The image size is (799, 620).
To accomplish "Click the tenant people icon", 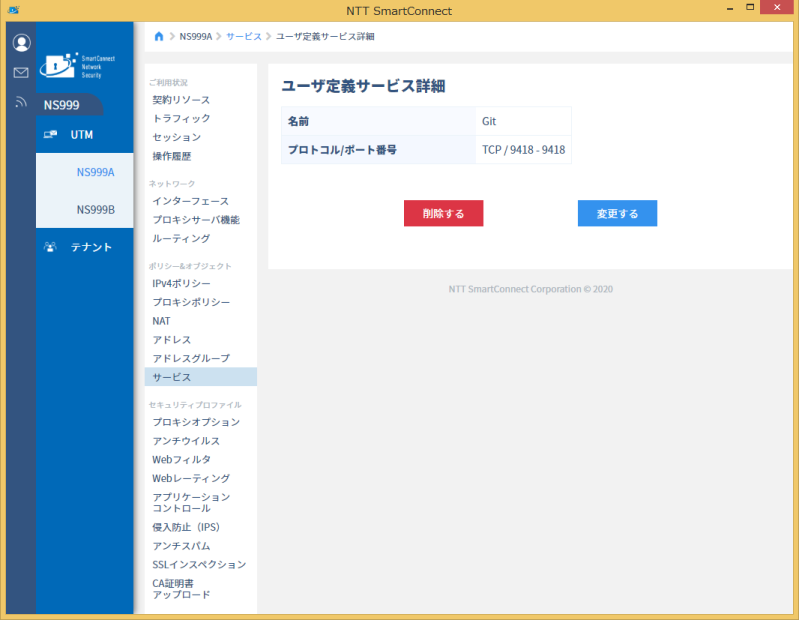I will (50, 247).
